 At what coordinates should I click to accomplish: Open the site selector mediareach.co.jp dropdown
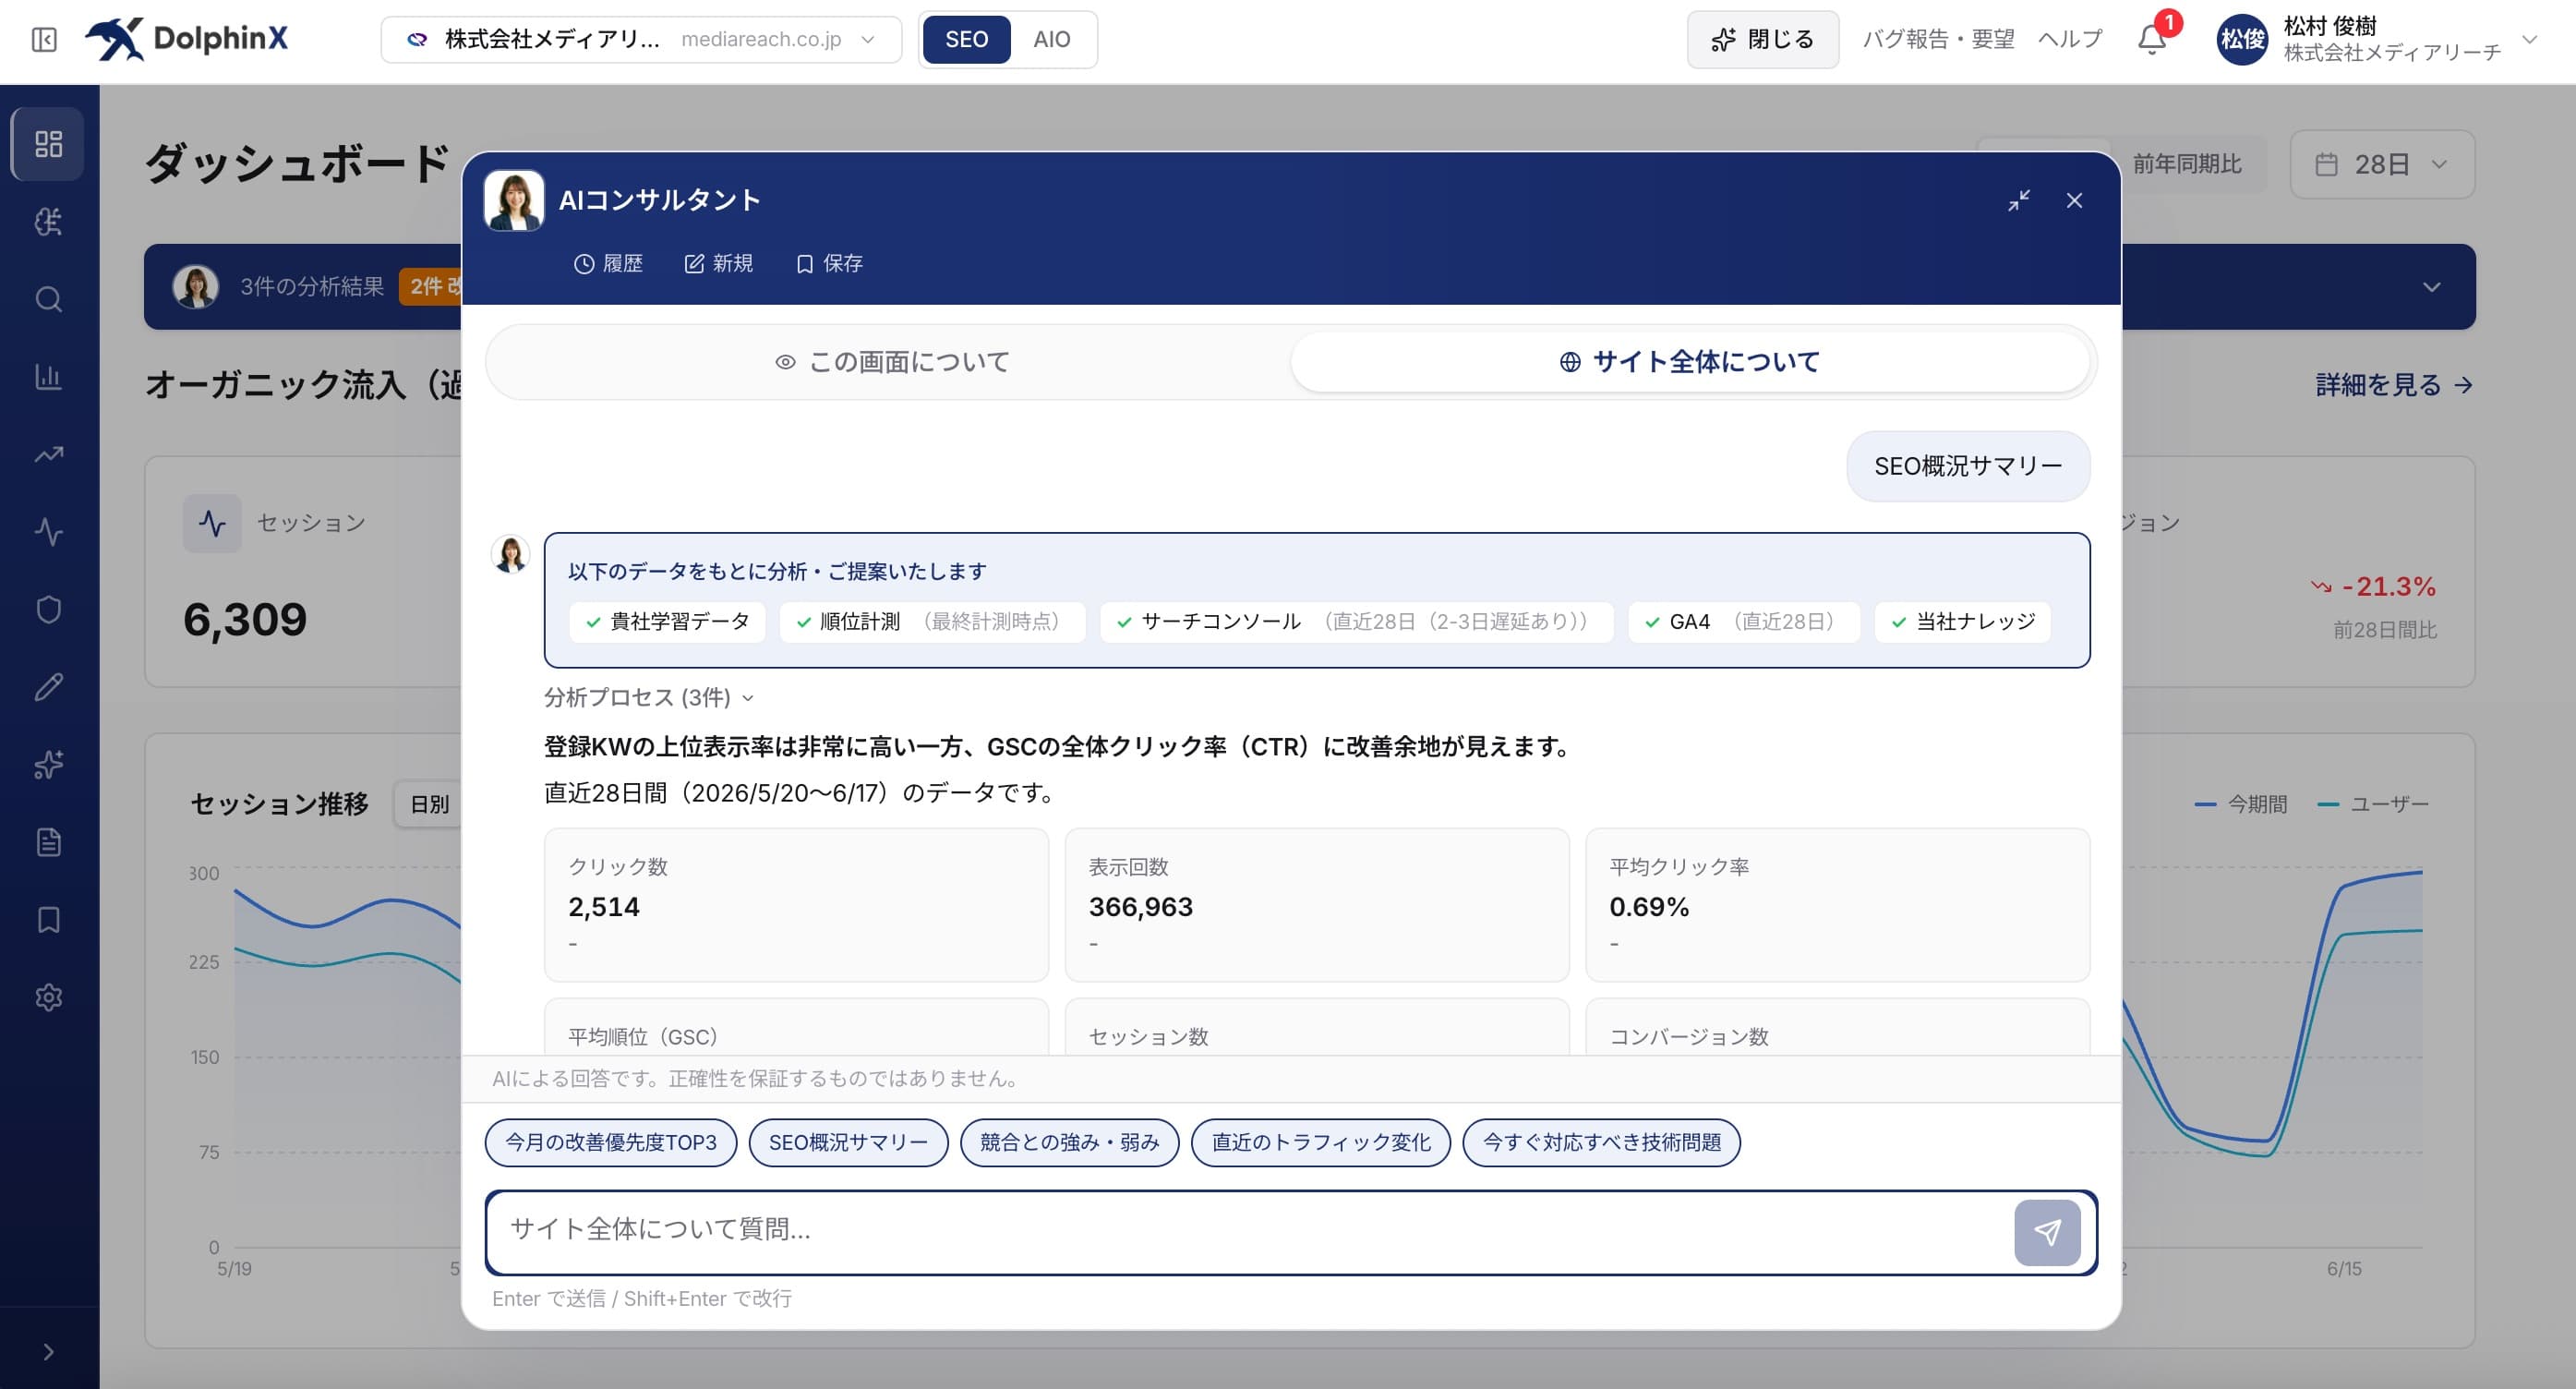click(x=641, y=39)
